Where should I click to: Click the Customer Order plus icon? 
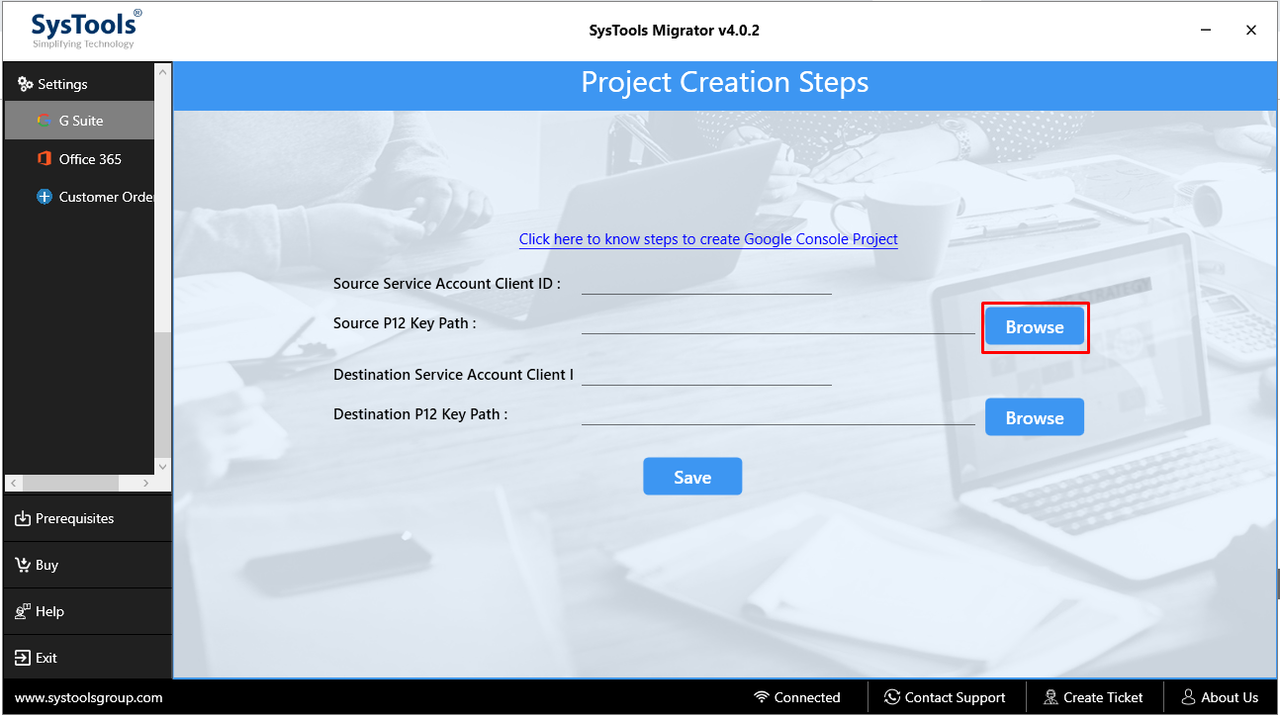(x=44, y=197)
